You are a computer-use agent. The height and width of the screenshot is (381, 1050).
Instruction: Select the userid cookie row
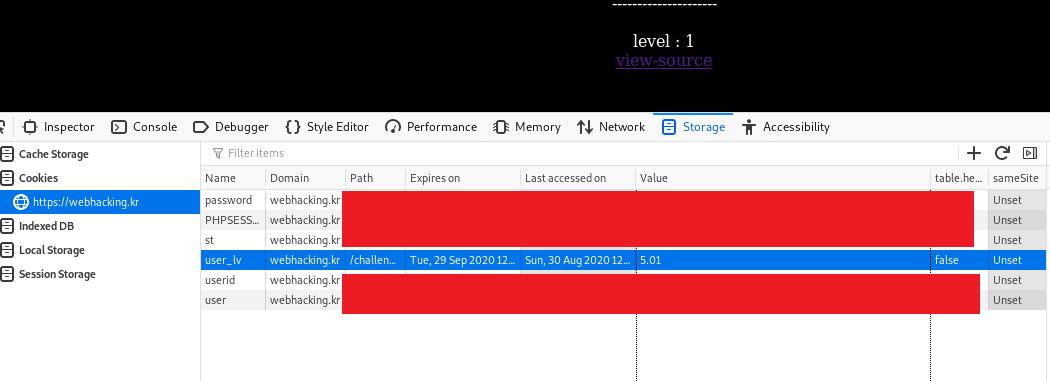tap(623, 280)
